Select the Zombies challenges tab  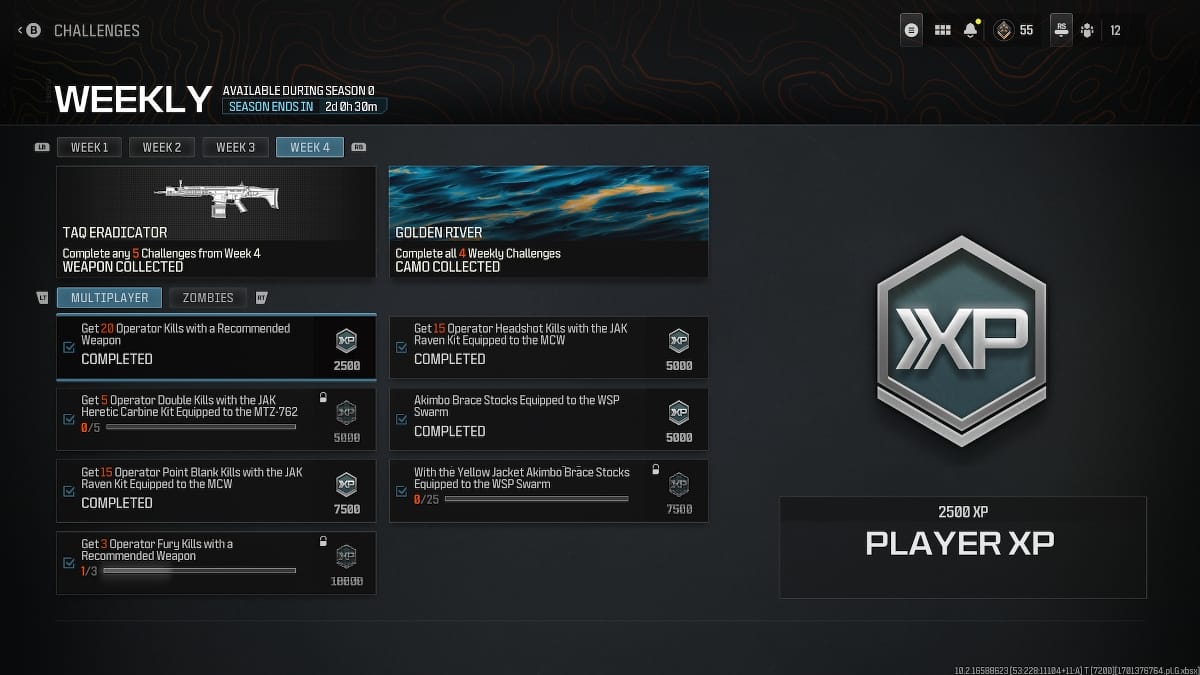[x=208, y=297]
